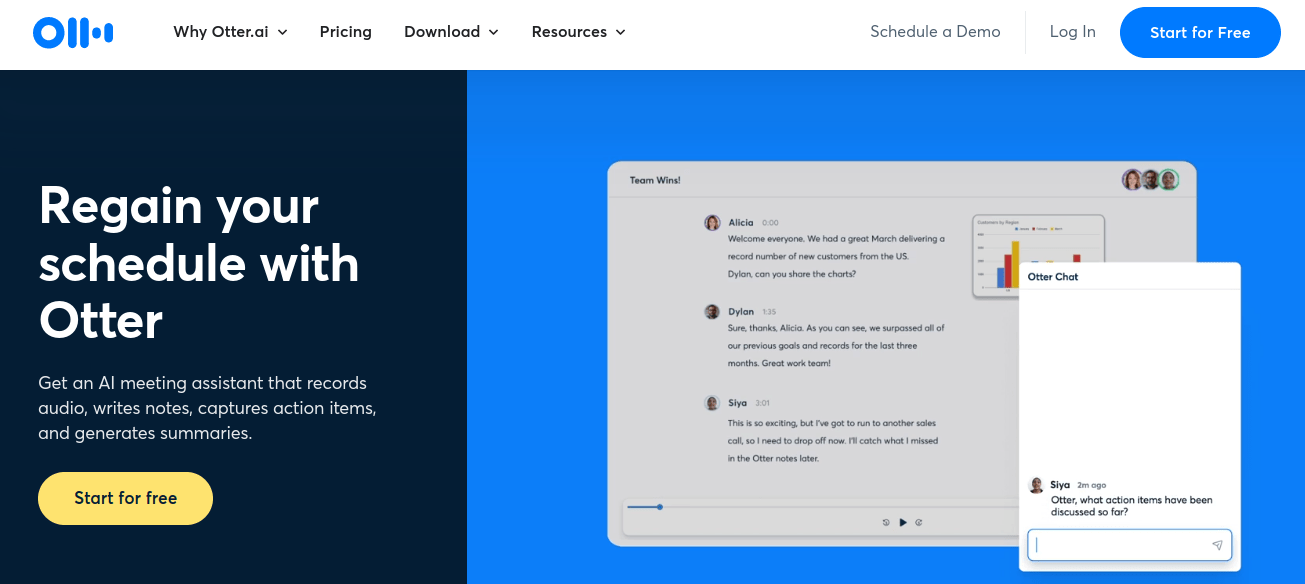Select Dylan's "Sure, thanks, Alicia" transcript message
This screenshot has height=584, width=1305.
[836, 345]
